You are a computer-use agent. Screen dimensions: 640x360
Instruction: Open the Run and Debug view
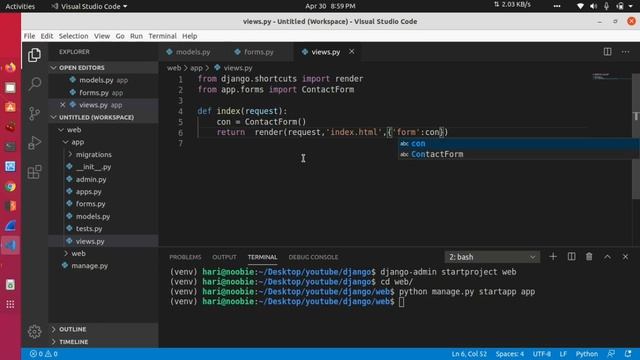[x=34, y=142]
